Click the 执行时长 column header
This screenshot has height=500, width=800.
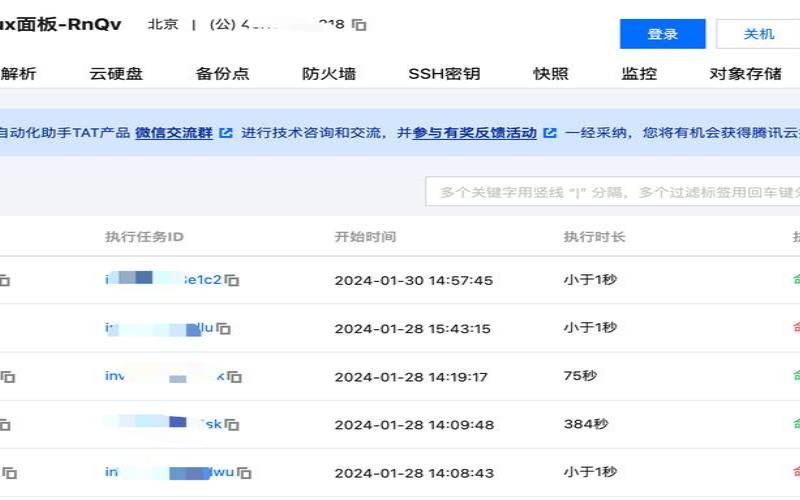coord(594,237)
